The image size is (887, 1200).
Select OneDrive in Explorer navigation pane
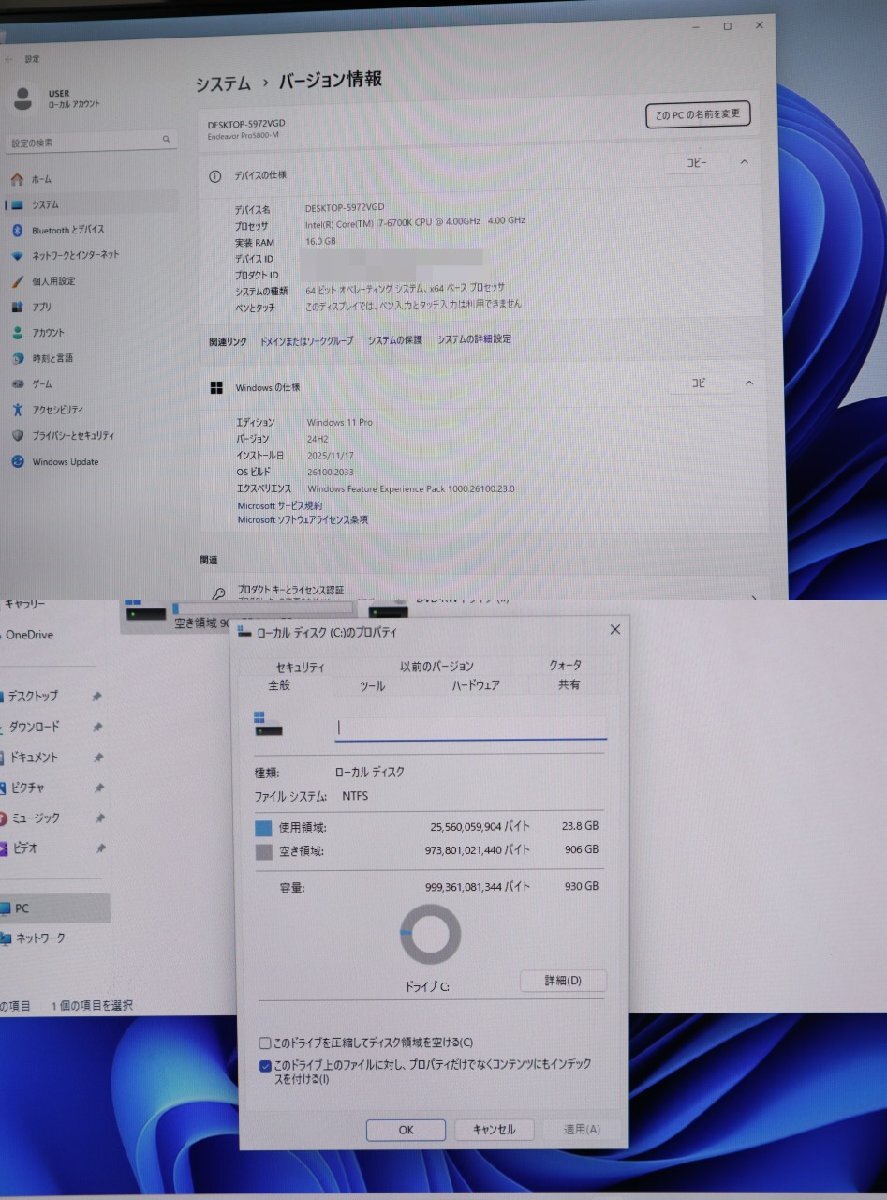[x=29, y=634]
